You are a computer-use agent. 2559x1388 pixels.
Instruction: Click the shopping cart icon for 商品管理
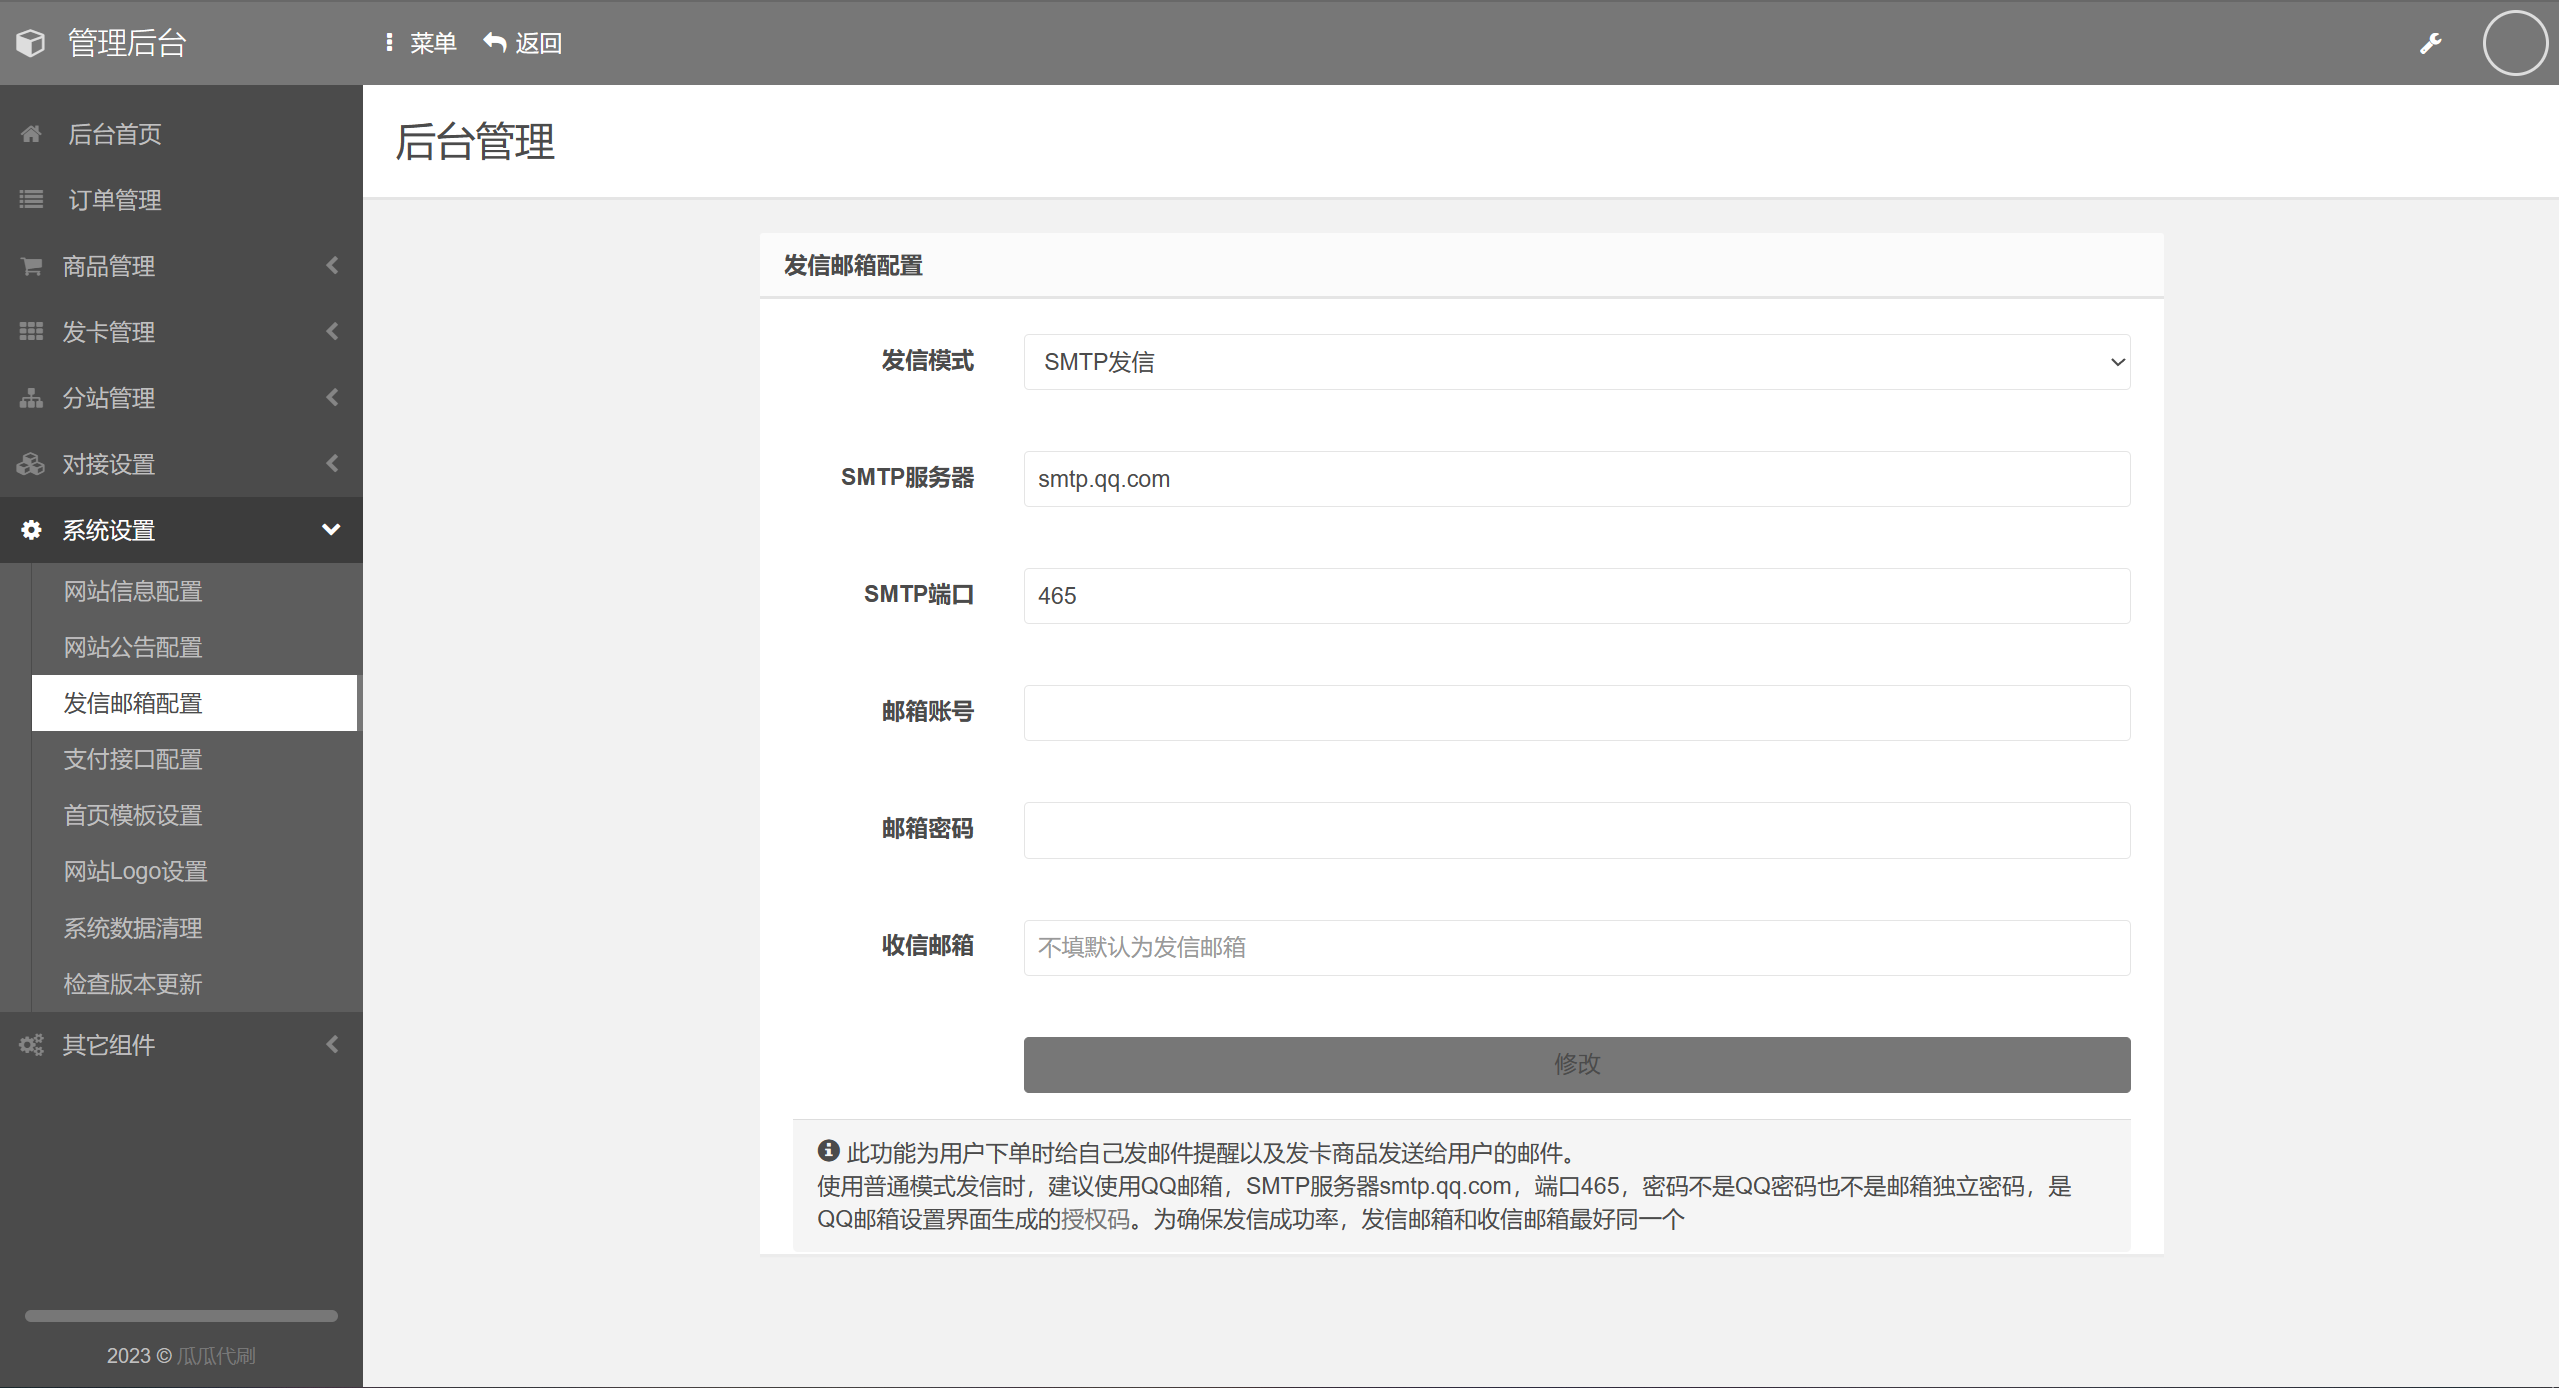point(31,266)
